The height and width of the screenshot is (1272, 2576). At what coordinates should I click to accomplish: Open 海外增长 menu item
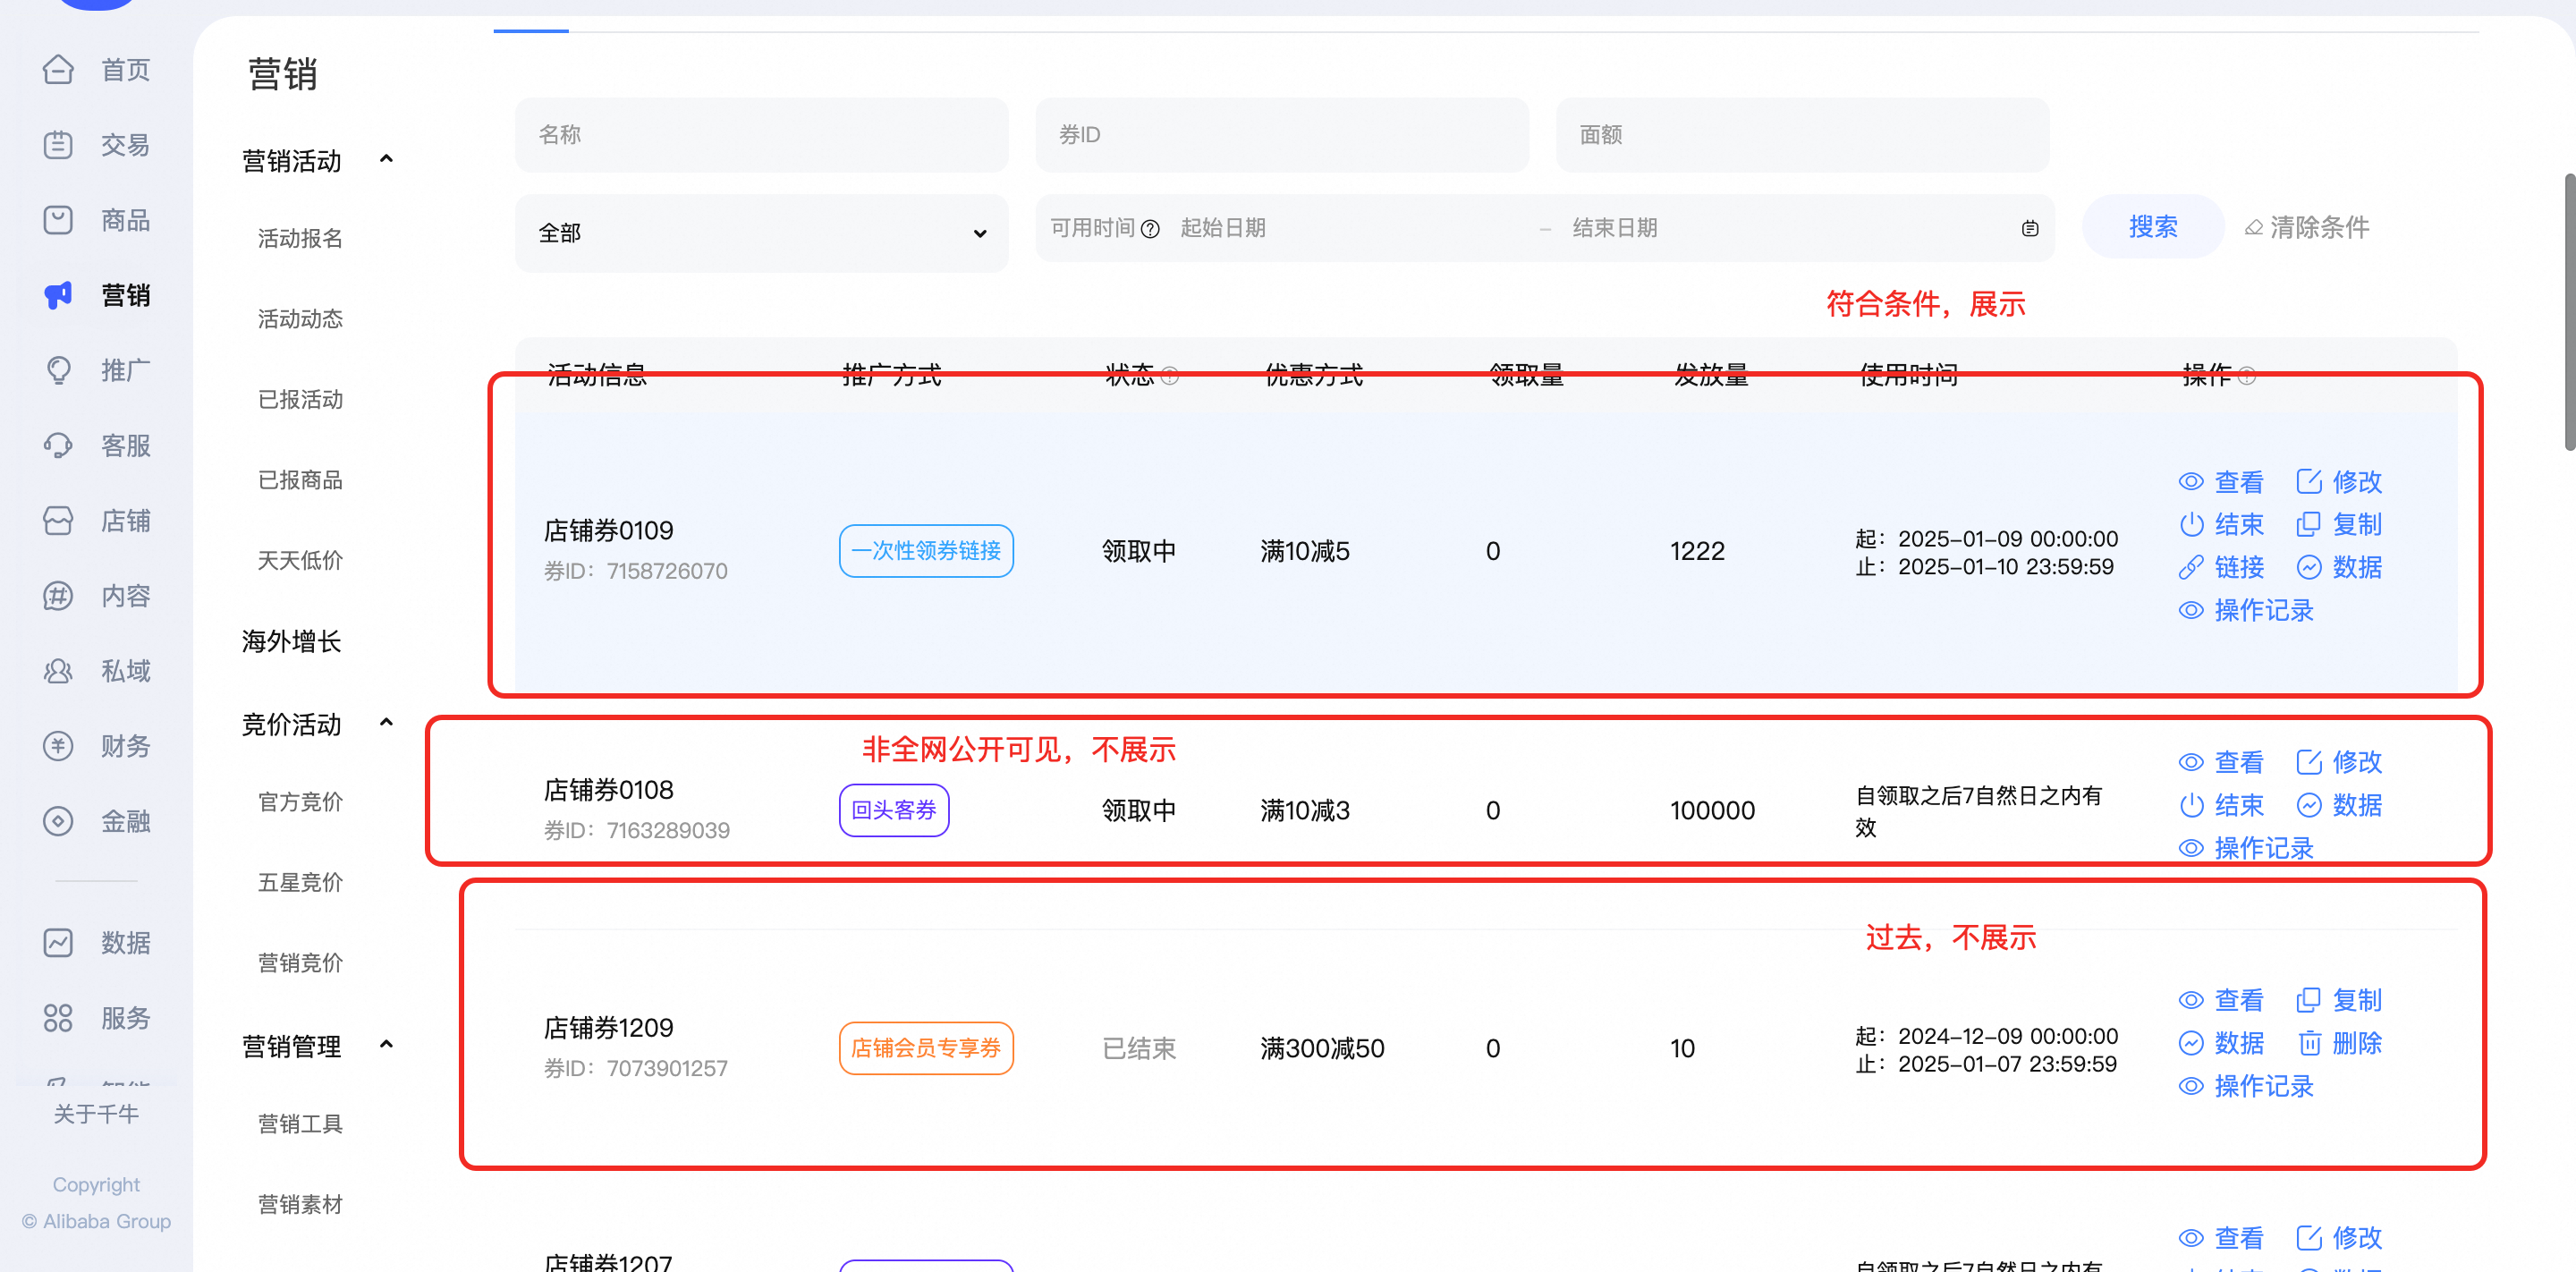tap(291, 642)
